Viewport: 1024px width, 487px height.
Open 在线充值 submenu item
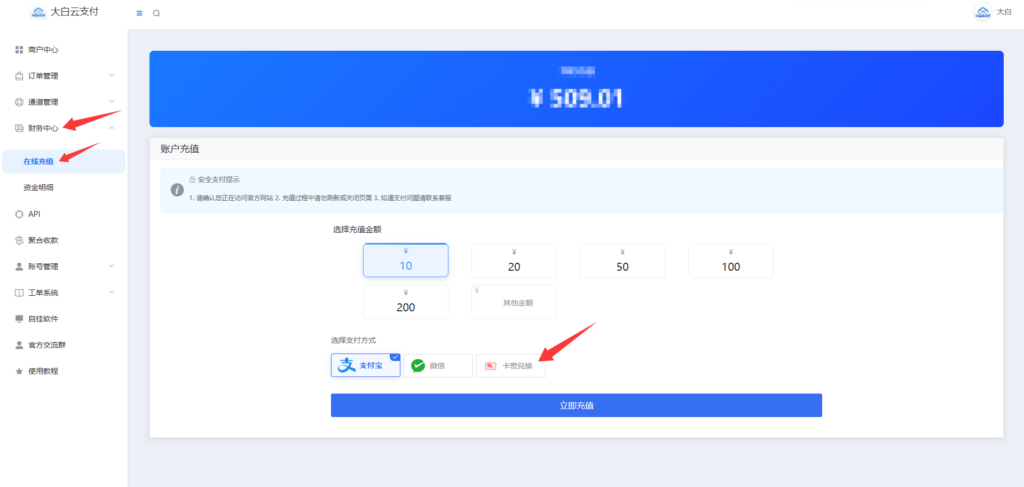pyautogui.click(x=63, y=161)
